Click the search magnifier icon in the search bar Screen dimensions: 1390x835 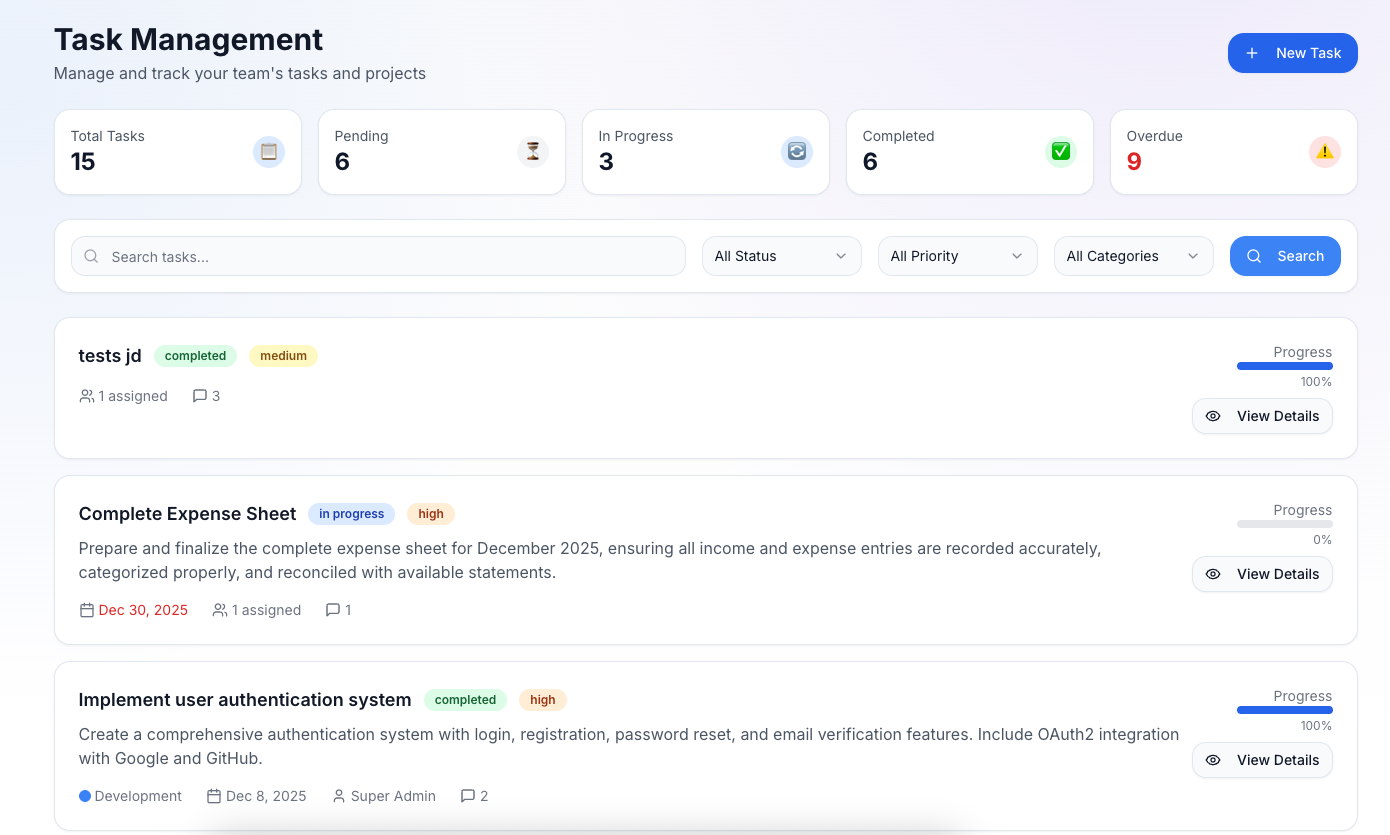[x=91, y=256]
